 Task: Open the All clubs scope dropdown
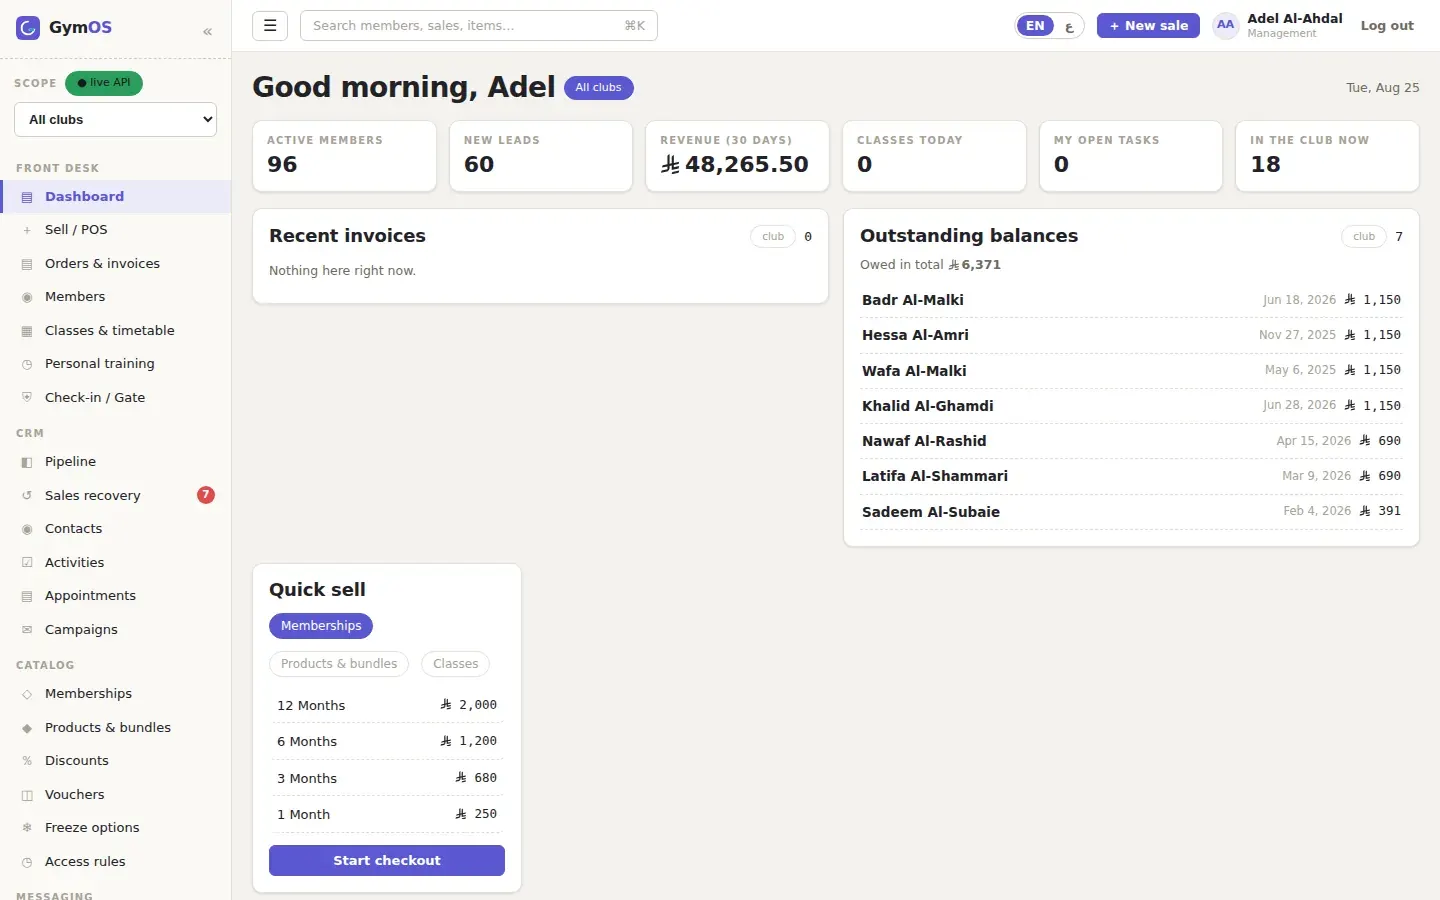[116, 120]
